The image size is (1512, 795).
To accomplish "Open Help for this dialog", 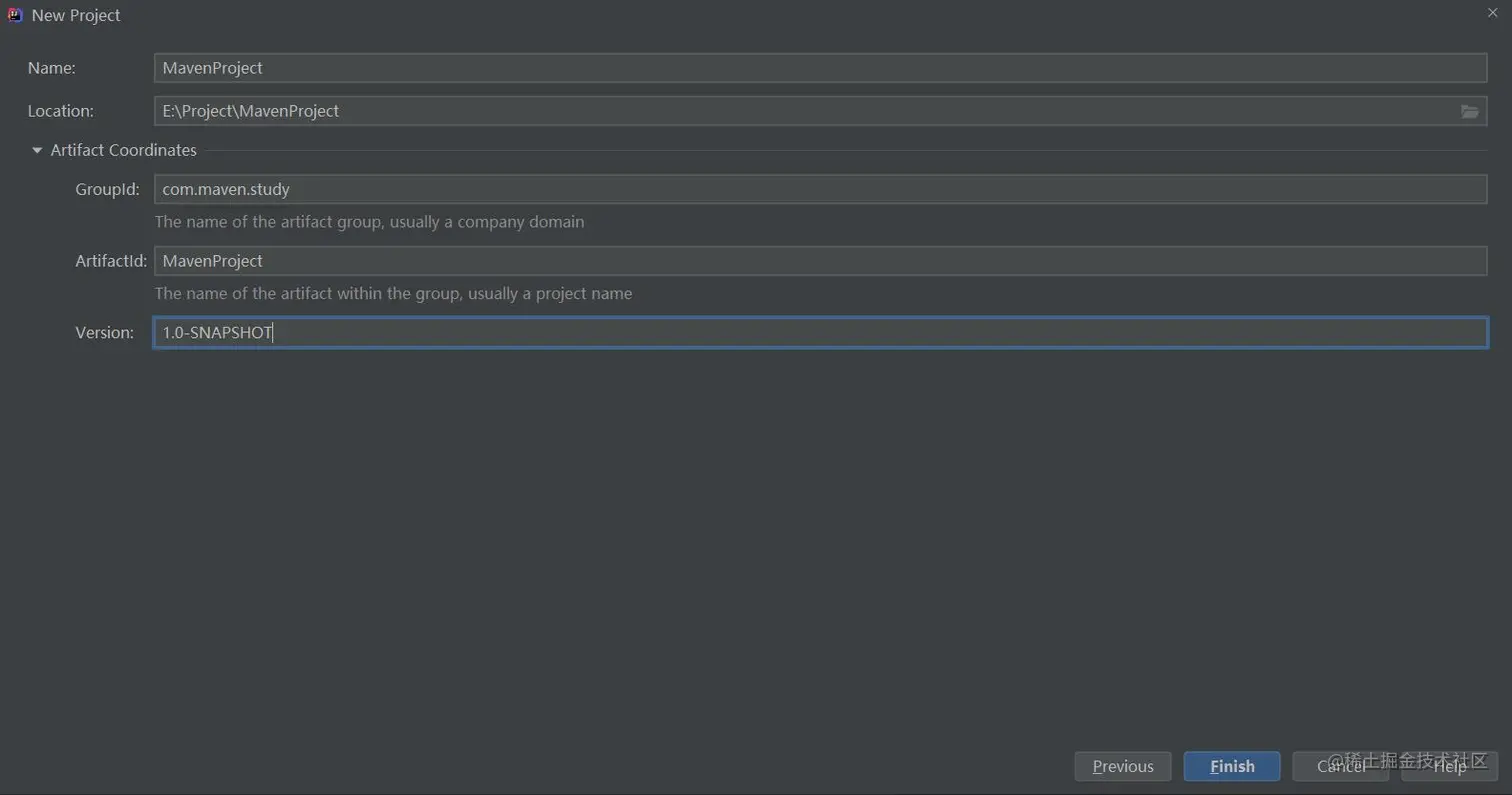I will (x=1450, y=766).
